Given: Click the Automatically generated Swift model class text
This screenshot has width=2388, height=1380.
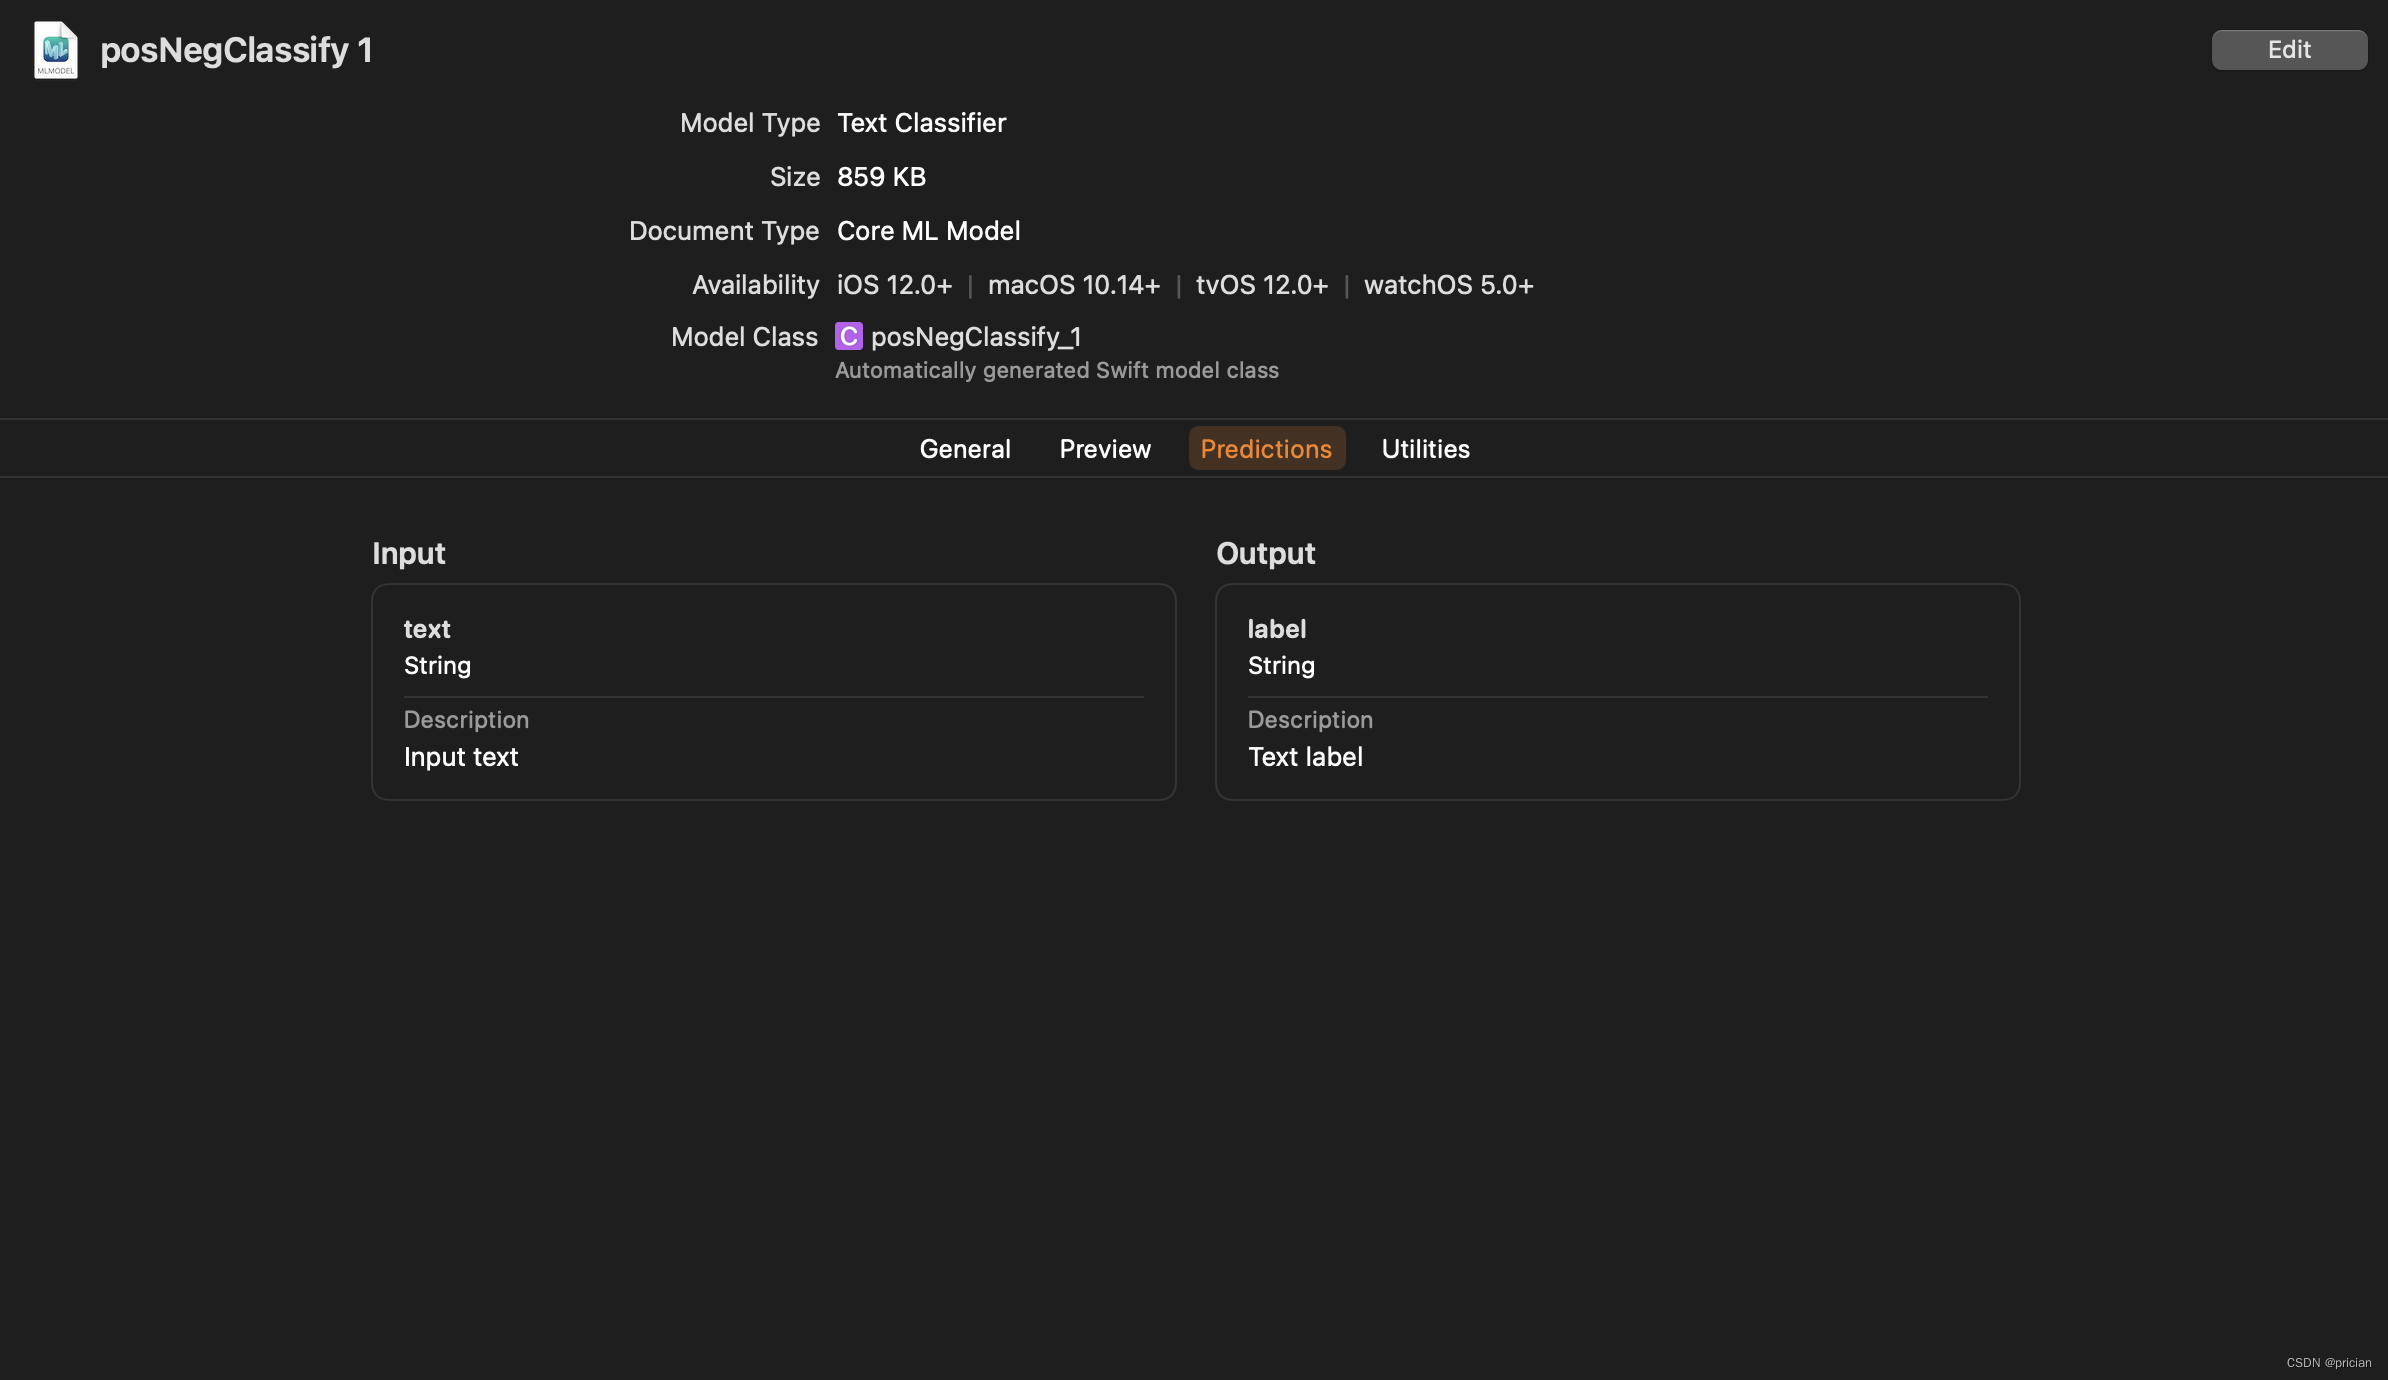Looking at the screenshot, I should click(x=1056, y=370).
